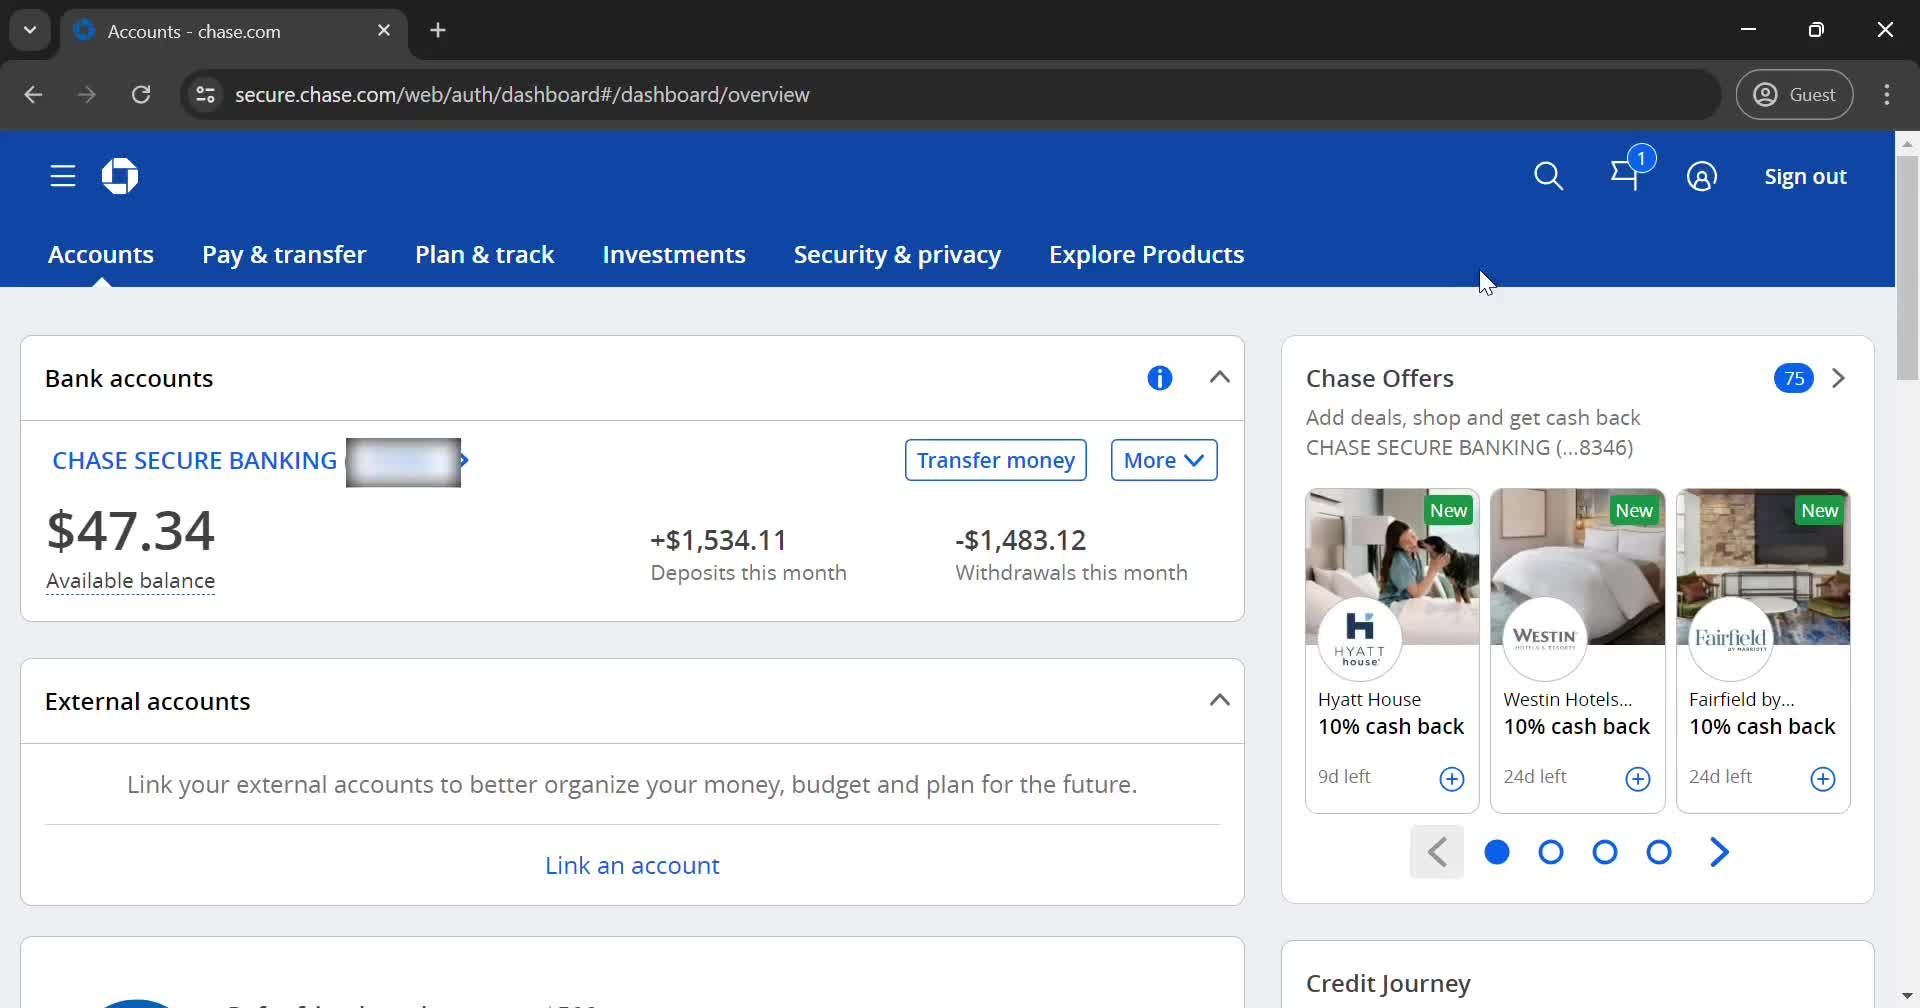
Task: Go to next Chase Offers carousel page
Action: (x=1719, y=852)
